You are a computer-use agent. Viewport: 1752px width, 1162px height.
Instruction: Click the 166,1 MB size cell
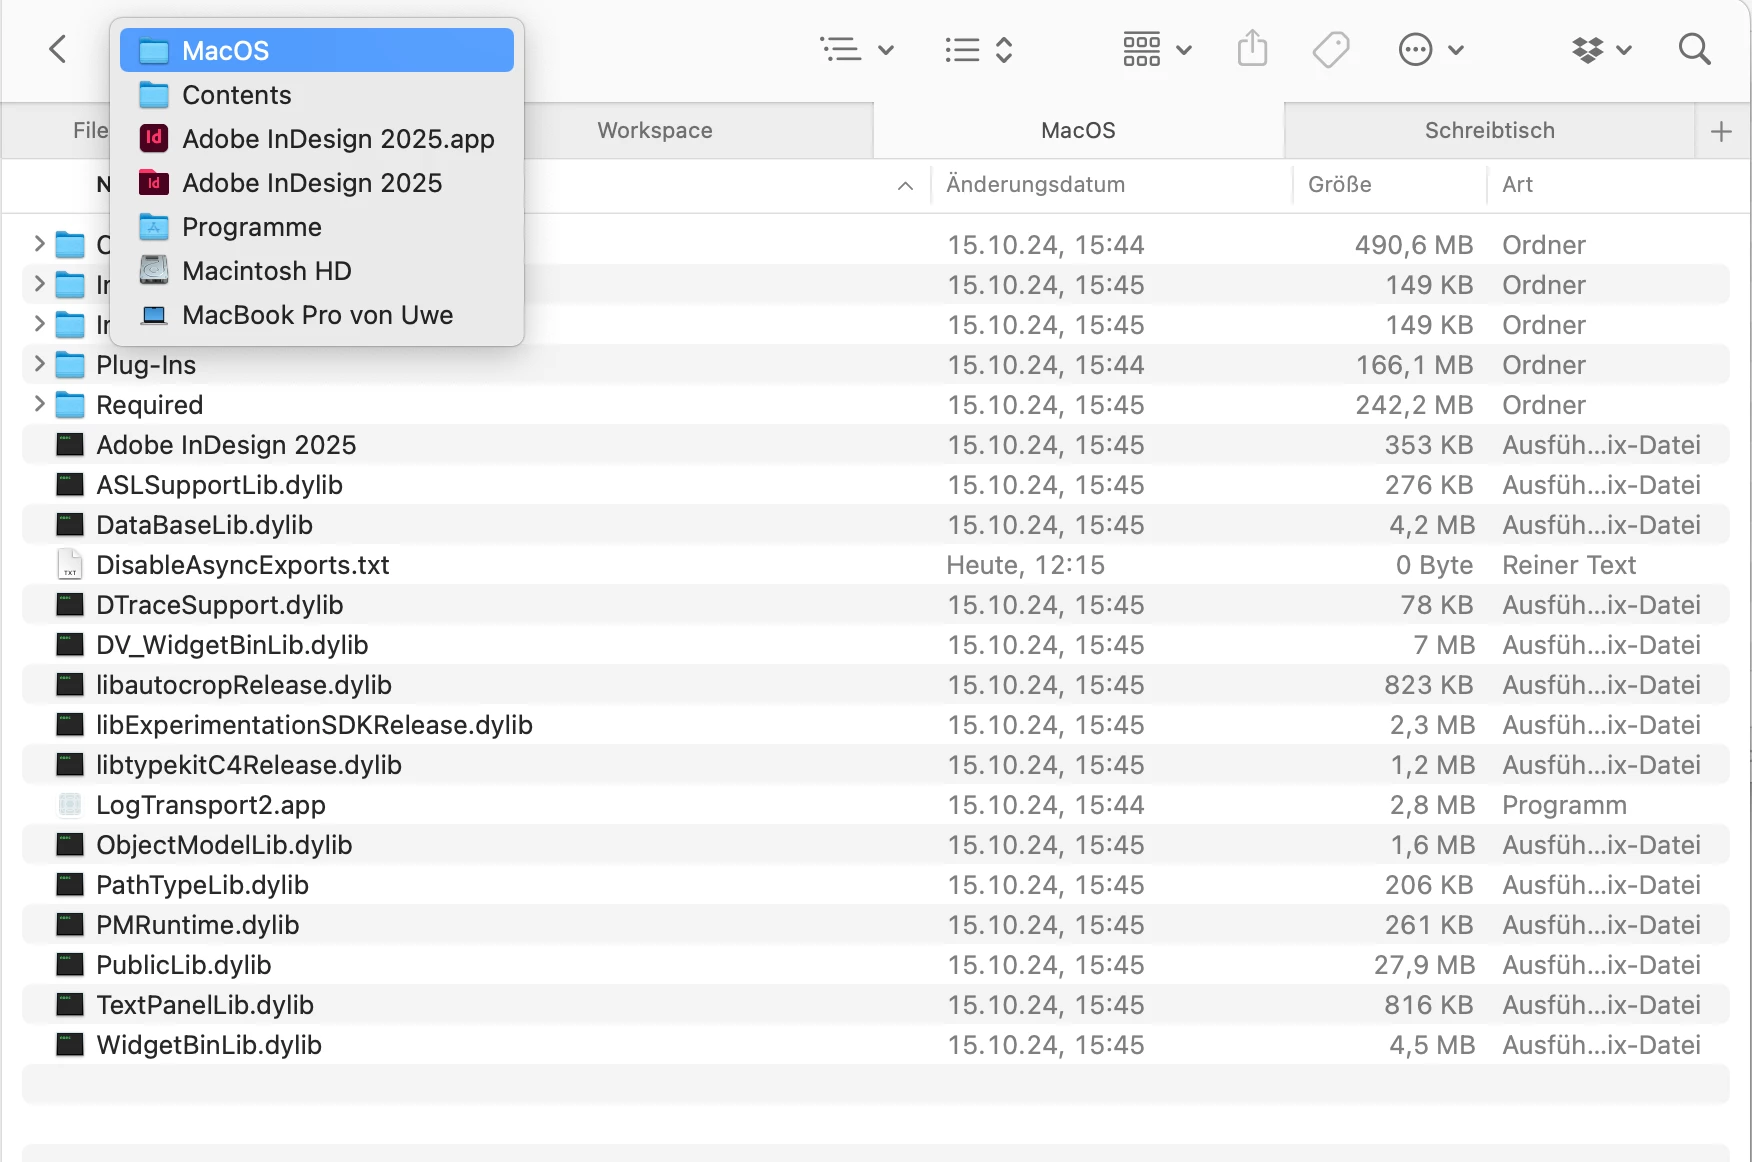point(1415,365)
